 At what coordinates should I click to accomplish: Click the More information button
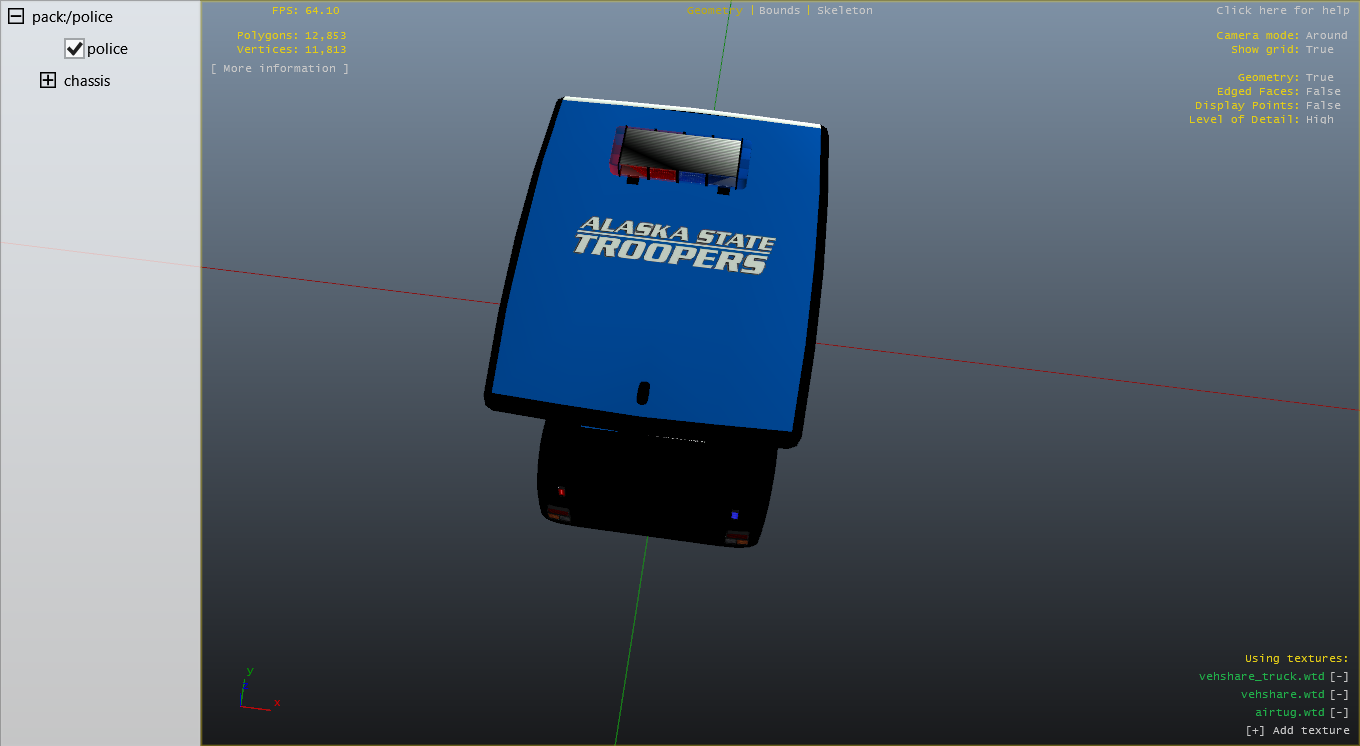coord(280,69)
